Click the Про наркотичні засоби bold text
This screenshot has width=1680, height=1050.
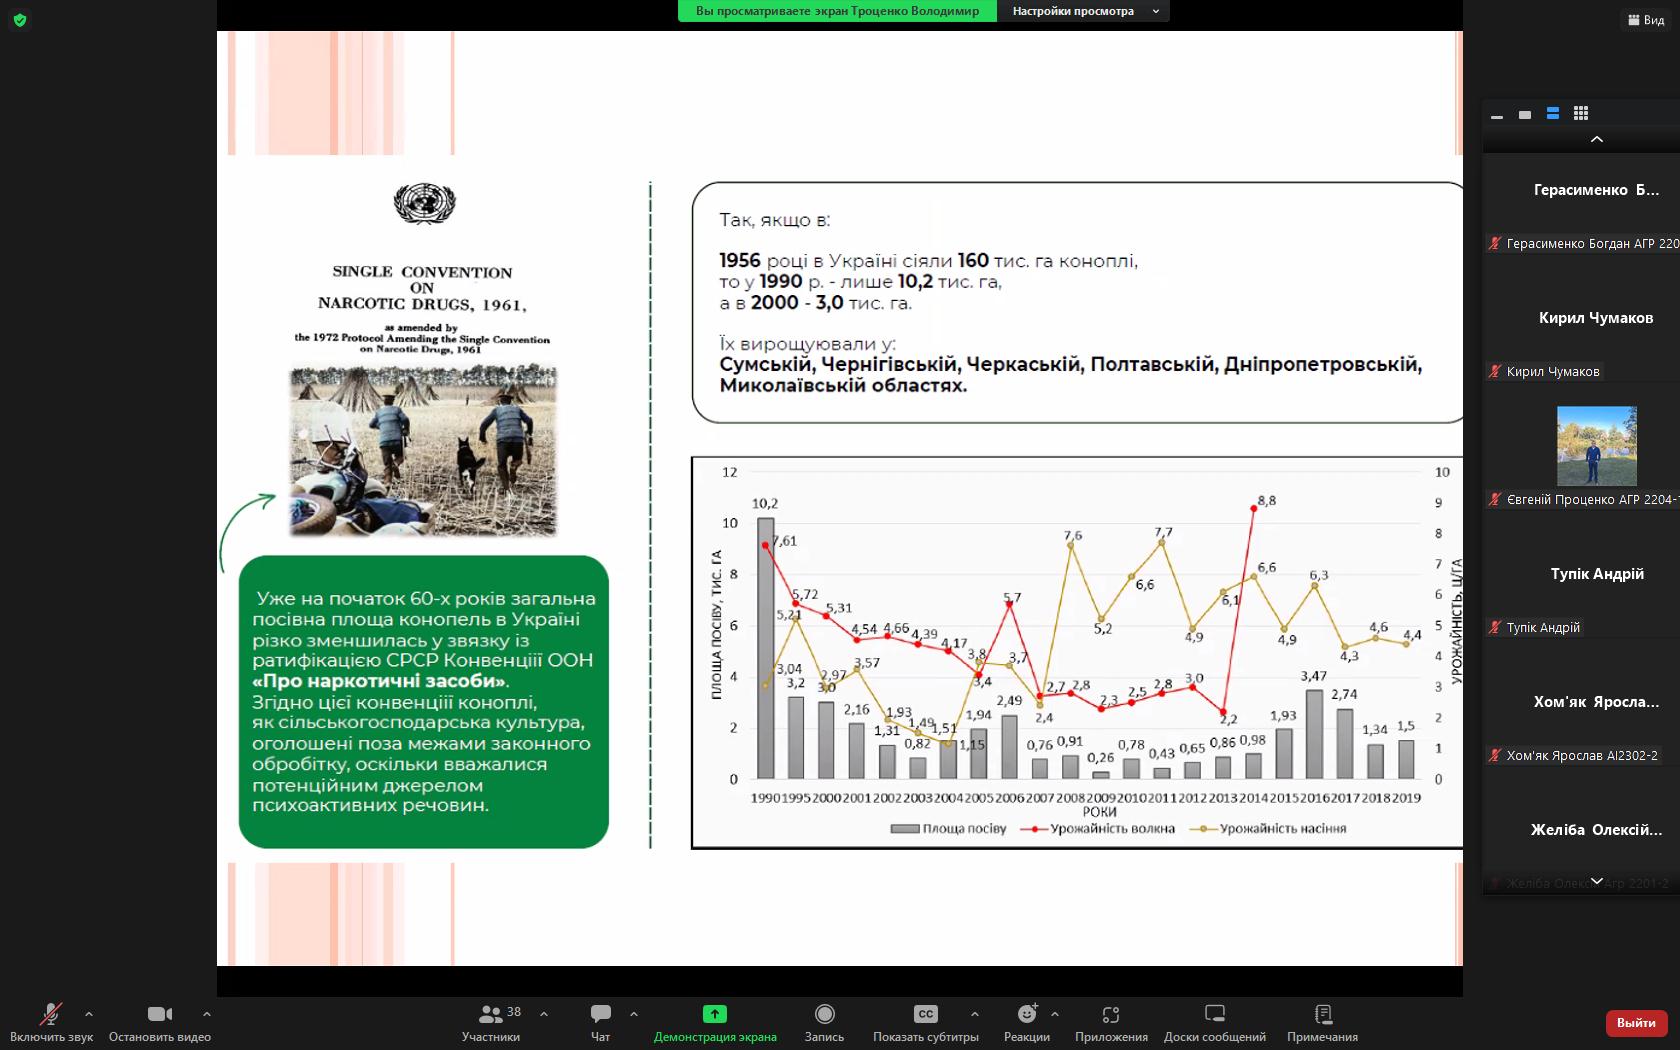click(x=380, y=681)
